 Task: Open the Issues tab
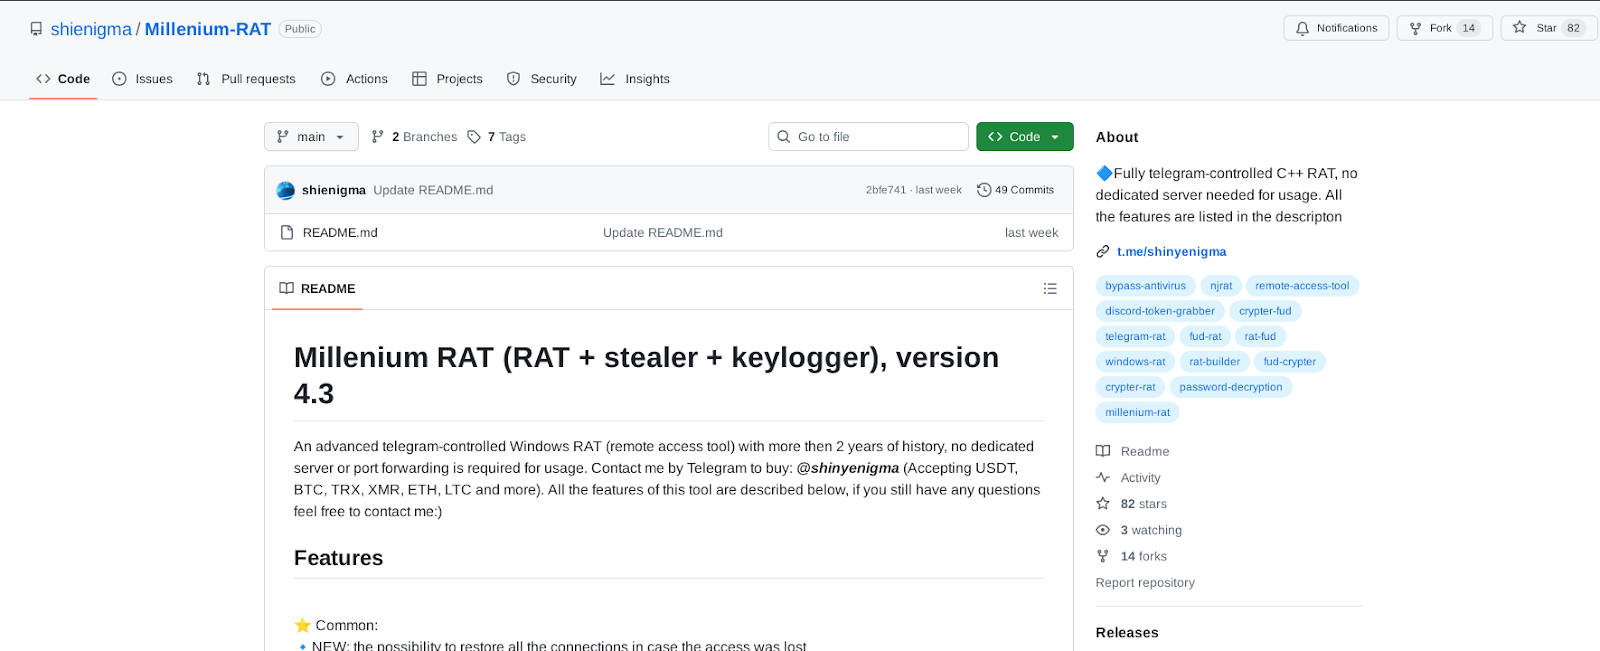tap(142, 79)
